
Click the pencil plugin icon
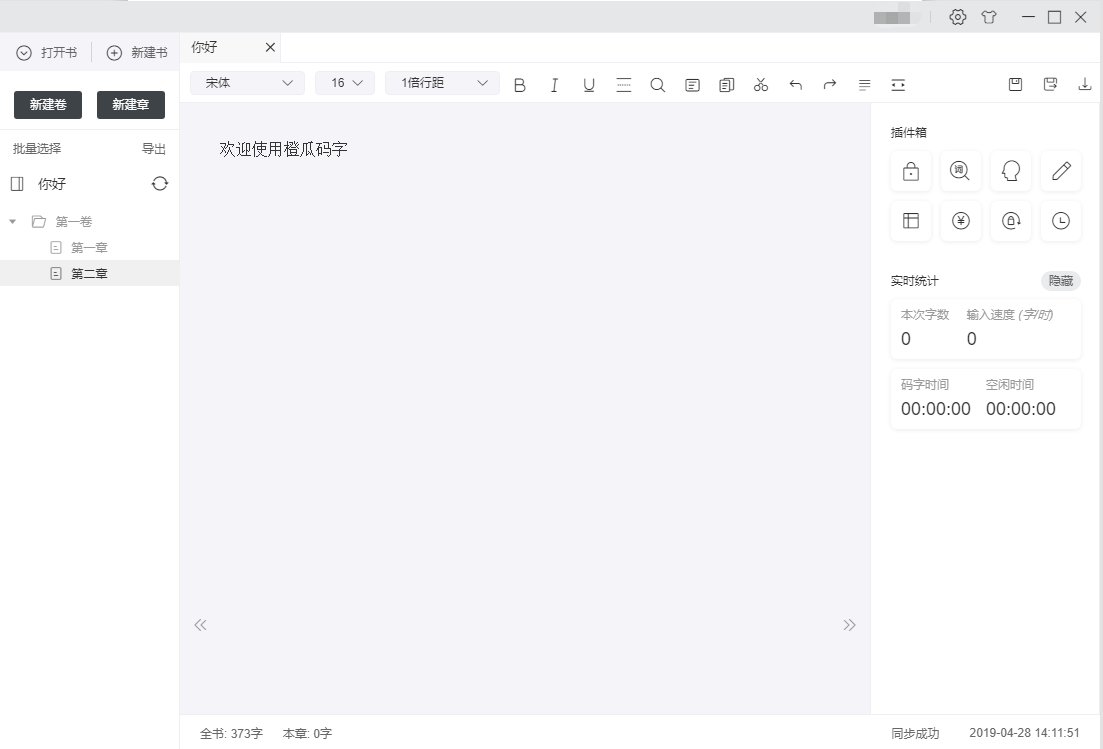1060,171
